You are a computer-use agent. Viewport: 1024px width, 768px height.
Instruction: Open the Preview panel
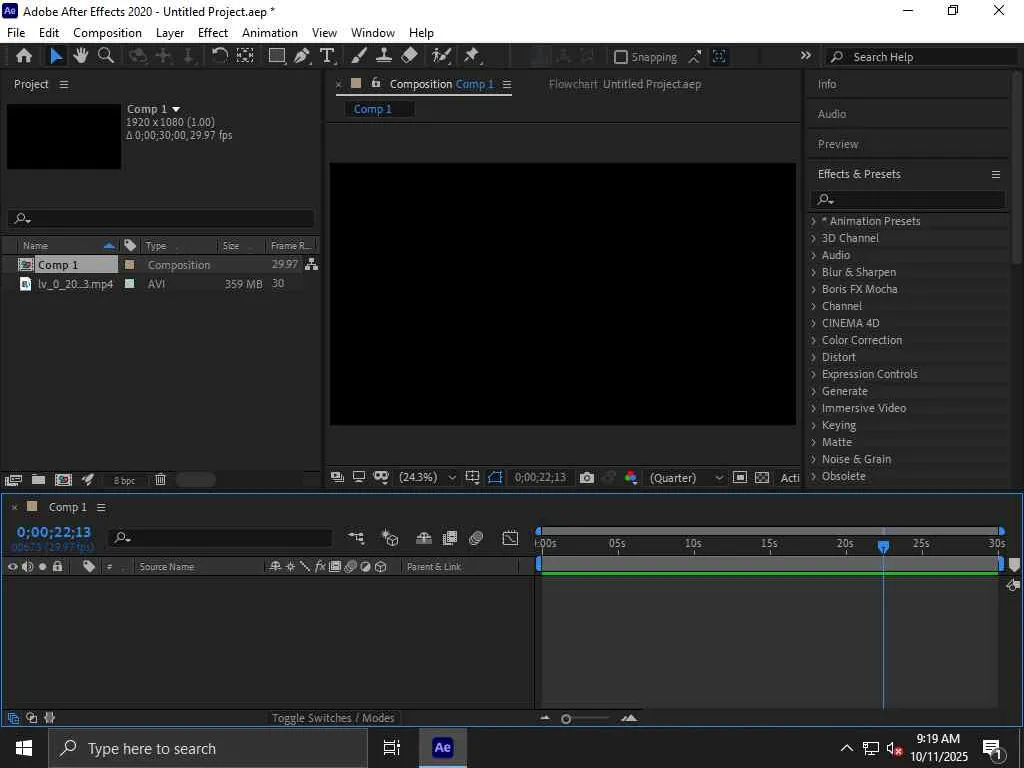pyautogui.click(x=838, y=144)
